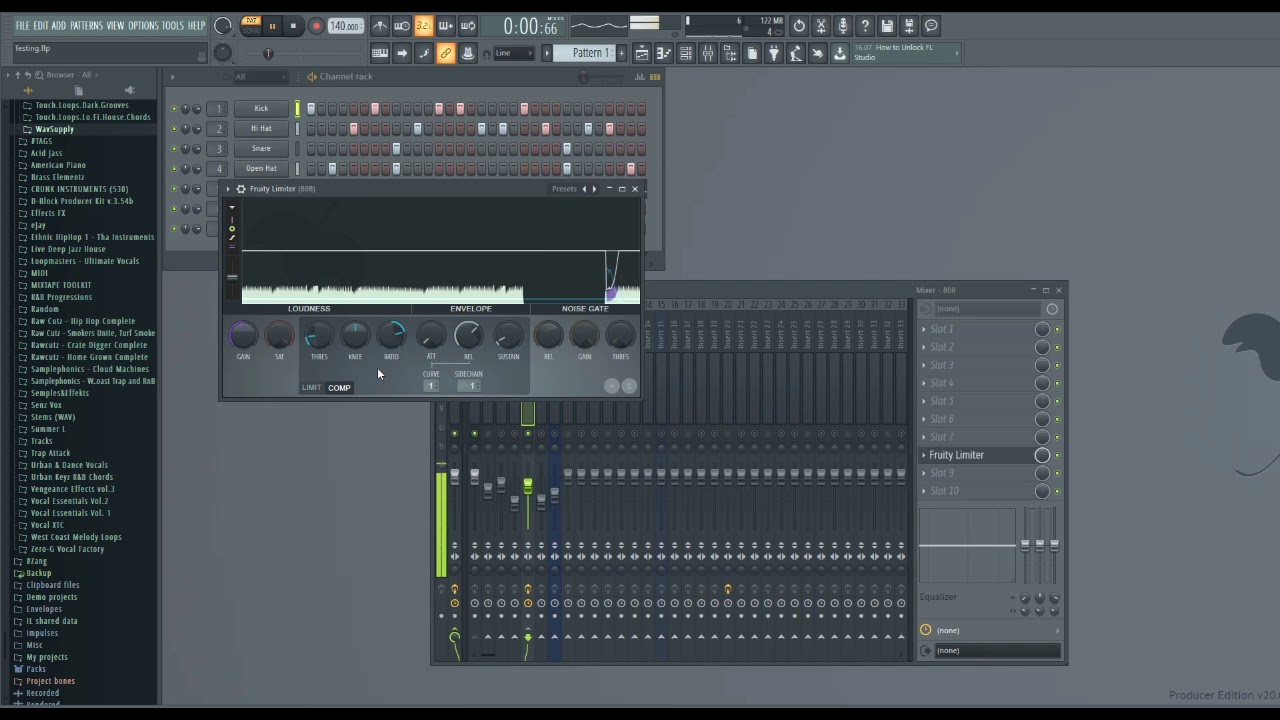1280x720 pixels.
Task: Open the OPTIONS menu
Action: pos(143,26)
